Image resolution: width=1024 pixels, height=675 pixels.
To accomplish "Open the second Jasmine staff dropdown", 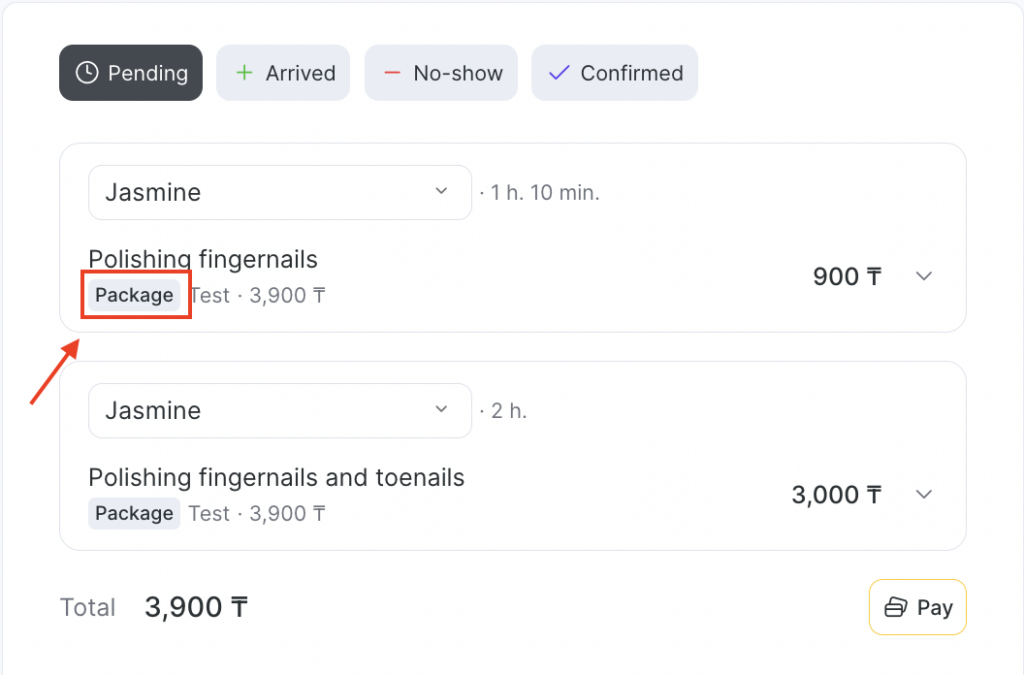I will 280,410.
